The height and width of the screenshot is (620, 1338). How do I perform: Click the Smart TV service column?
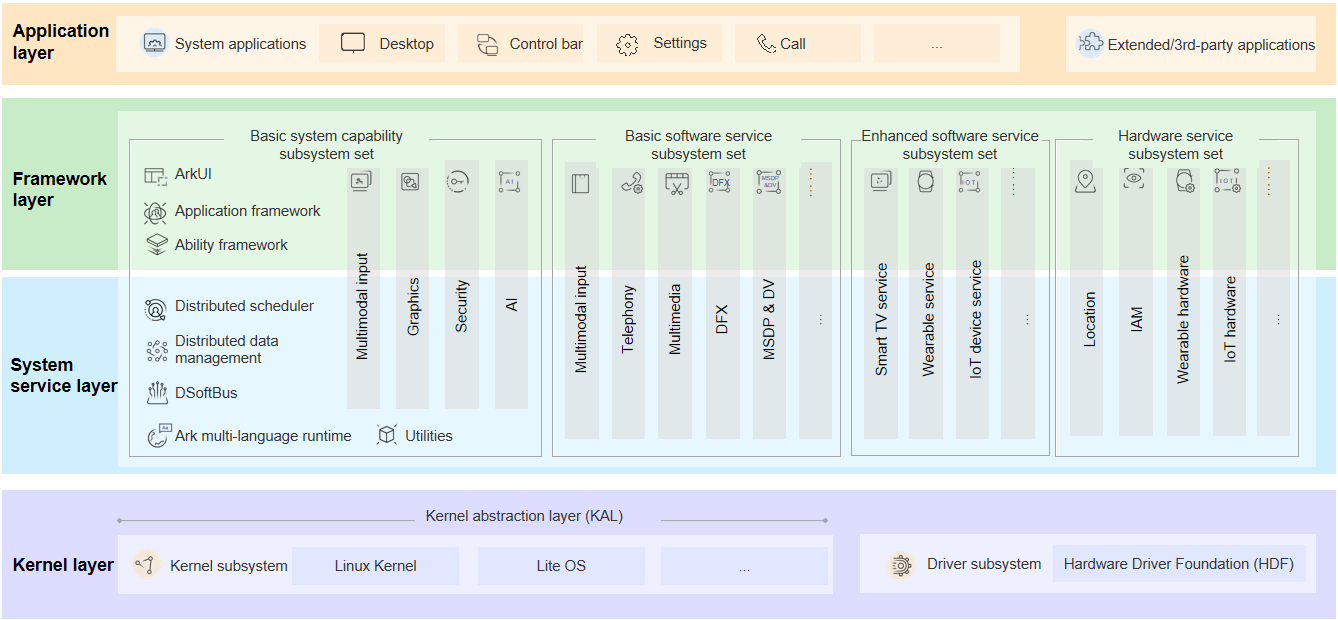click(x=881, y=310)
